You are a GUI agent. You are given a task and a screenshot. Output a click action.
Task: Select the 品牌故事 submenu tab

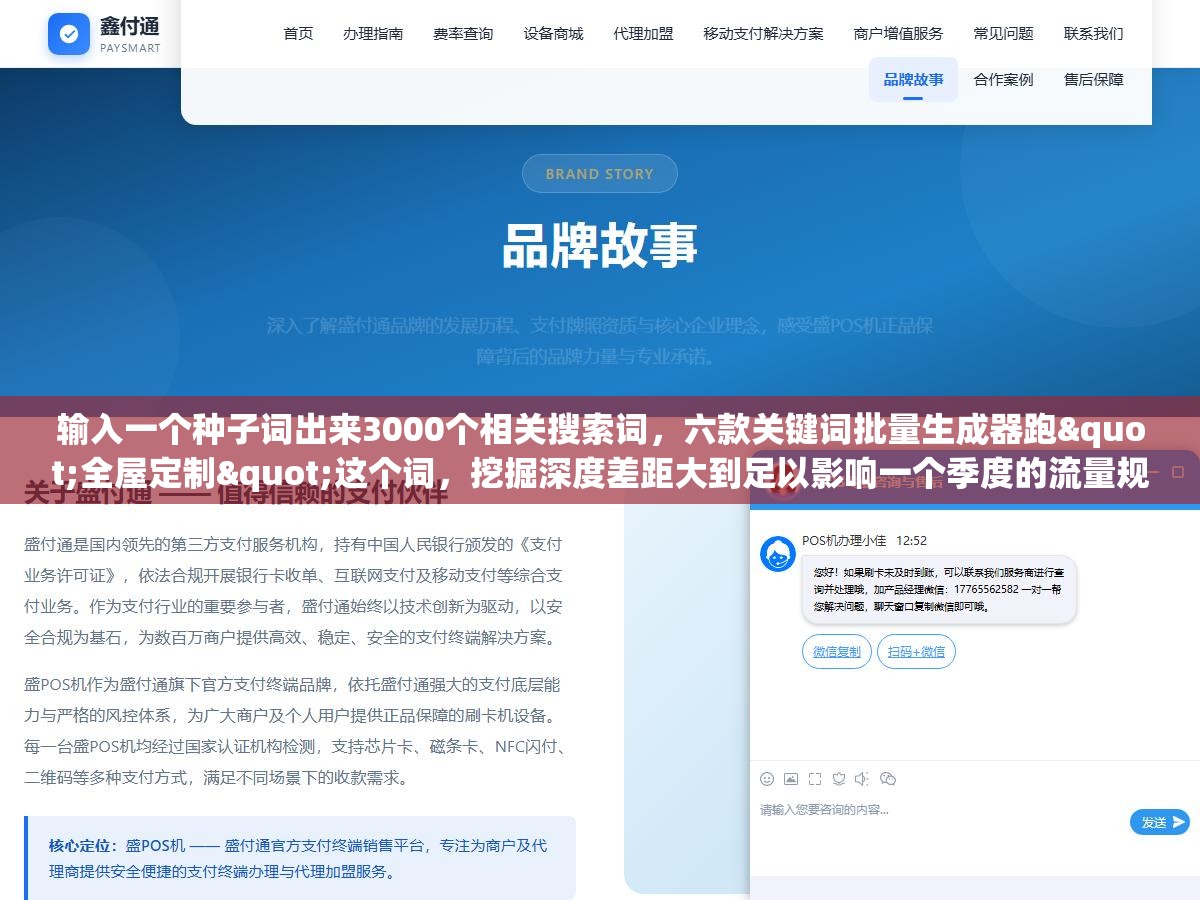913,79
